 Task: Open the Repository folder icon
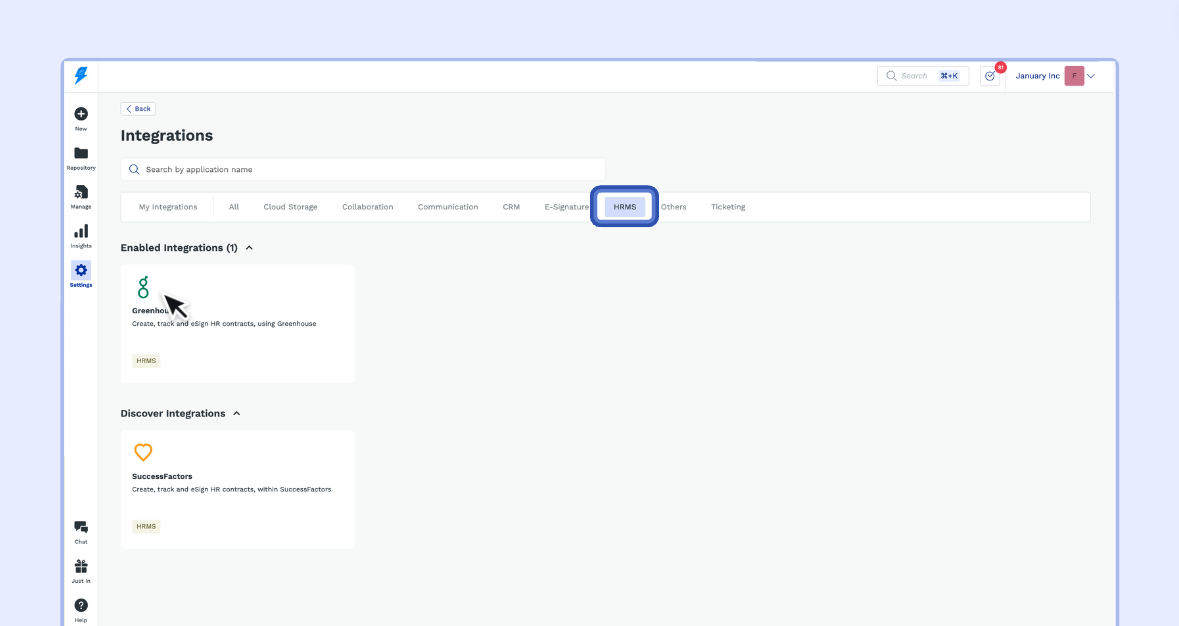pyautogui.click(x=81, y=154)
